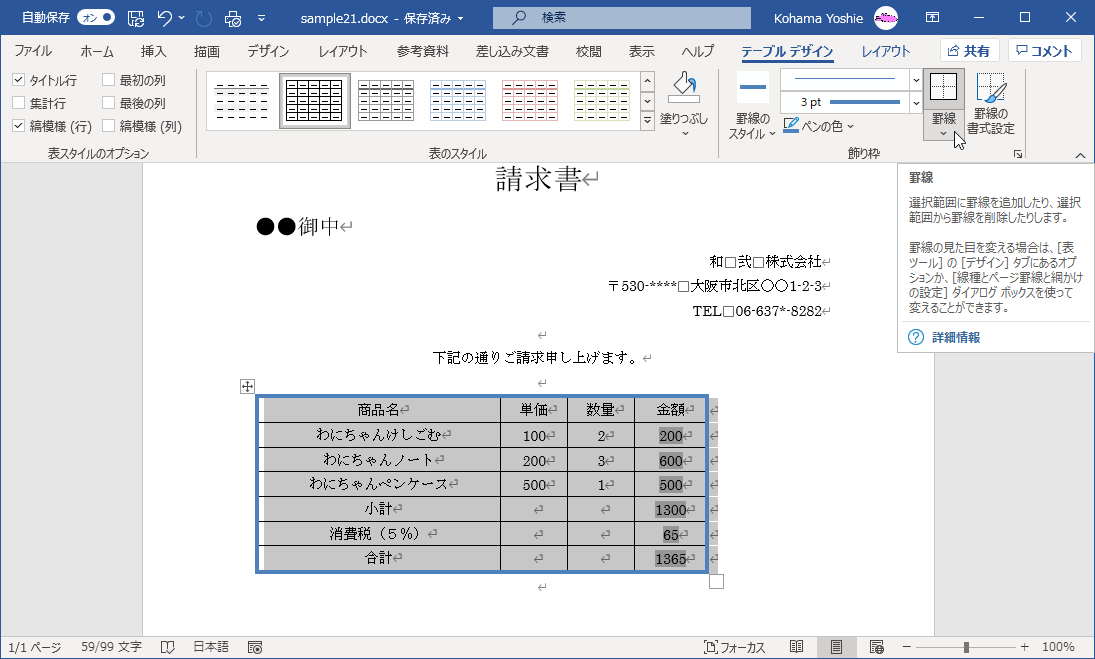Click inside the 検索 search box
The image size is (1095, 659).
620,17
